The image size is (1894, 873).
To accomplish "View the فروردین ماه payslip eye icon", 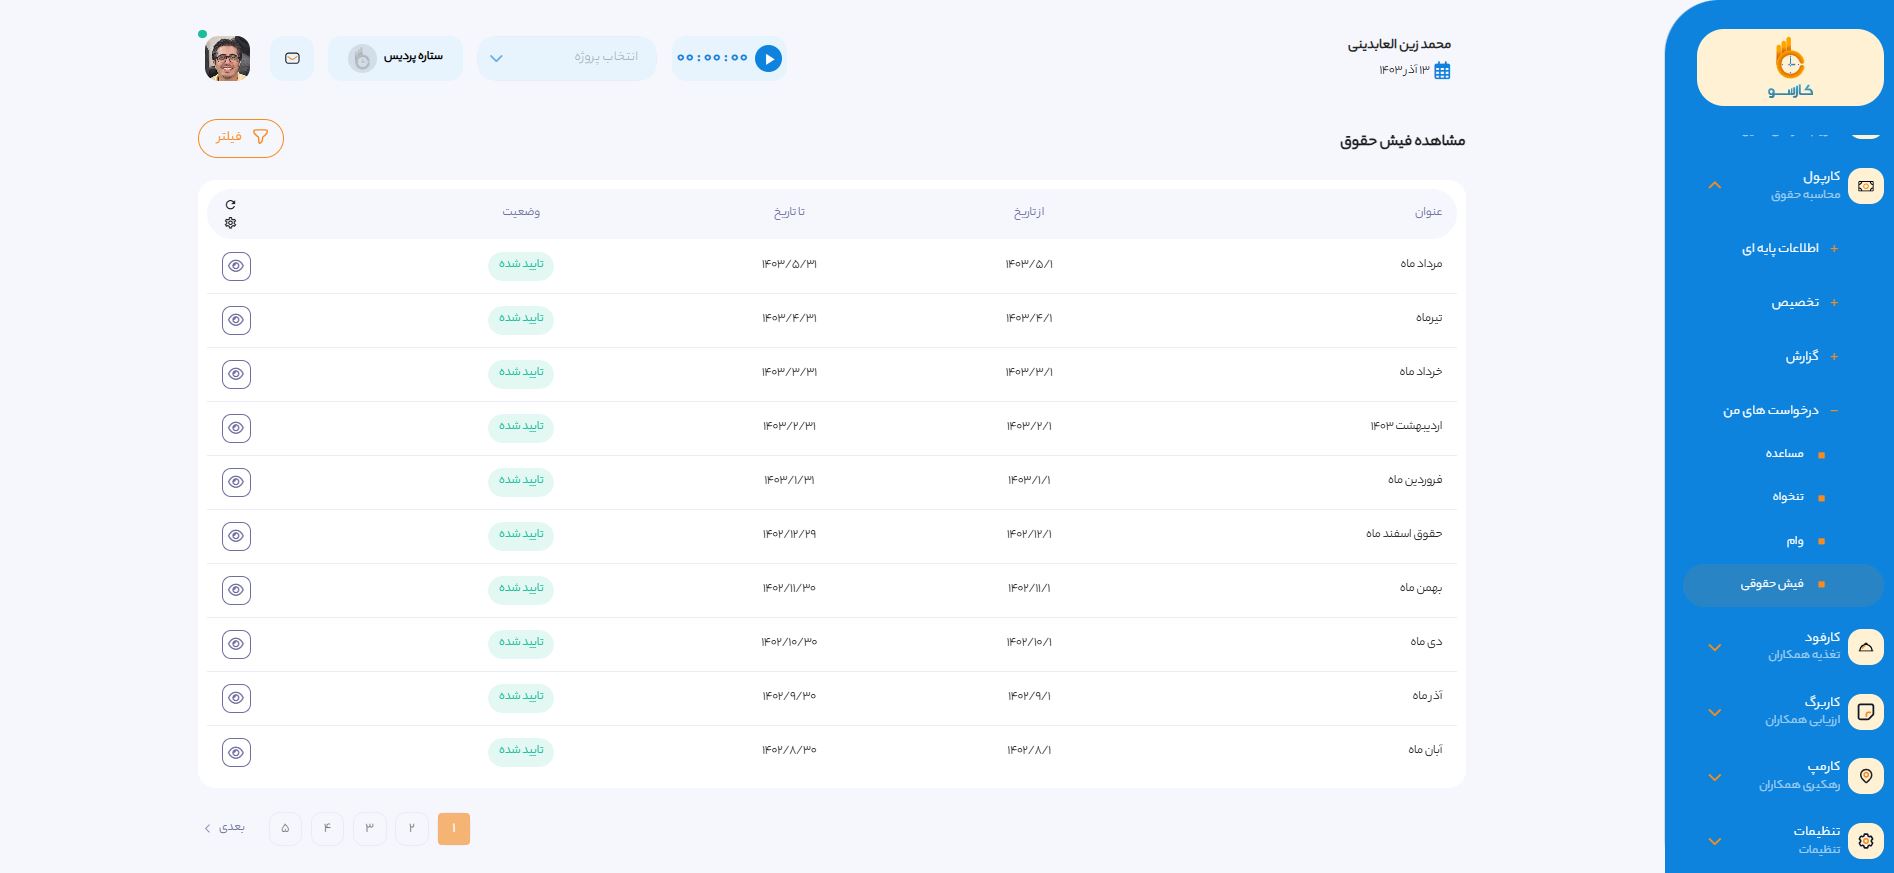I will (x=236, y=482).
